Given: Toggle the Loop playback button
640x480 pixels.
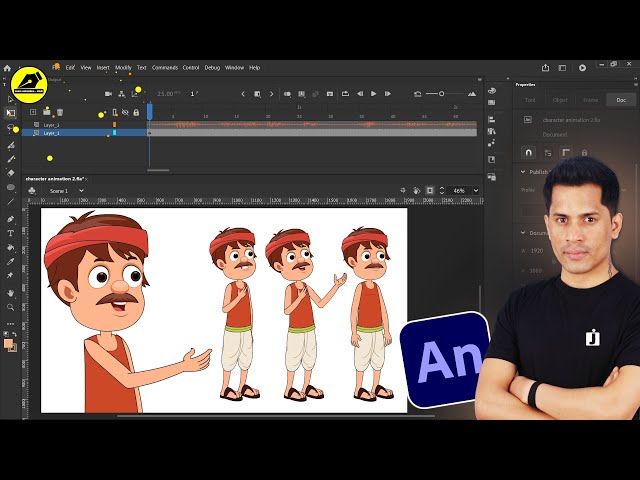Looking at the screenshot, I should pos(345,94).
